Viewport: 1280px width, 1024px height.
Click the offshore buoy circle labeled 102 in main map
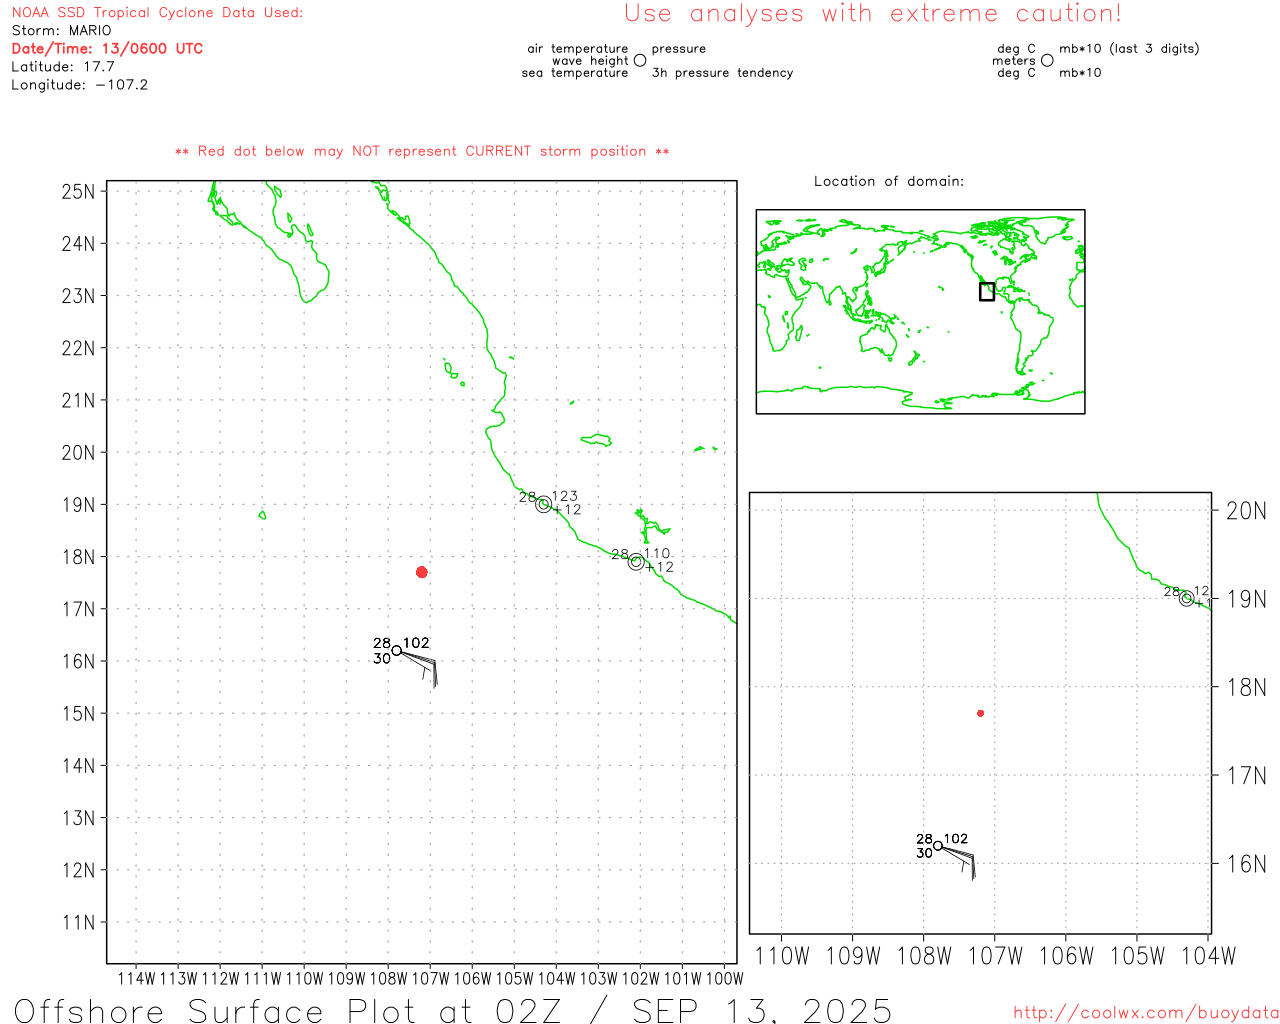tap(397, 650)
